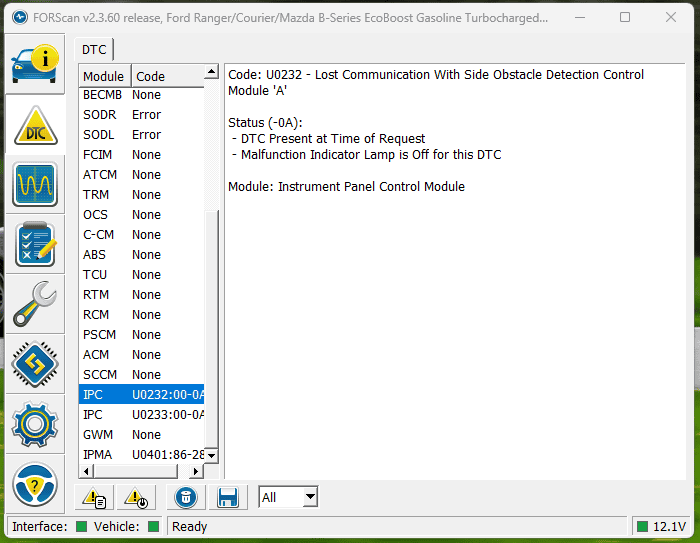Select the IPMA U0401:86-28 row
700x543 pixels.
click(x=142, y=455)
